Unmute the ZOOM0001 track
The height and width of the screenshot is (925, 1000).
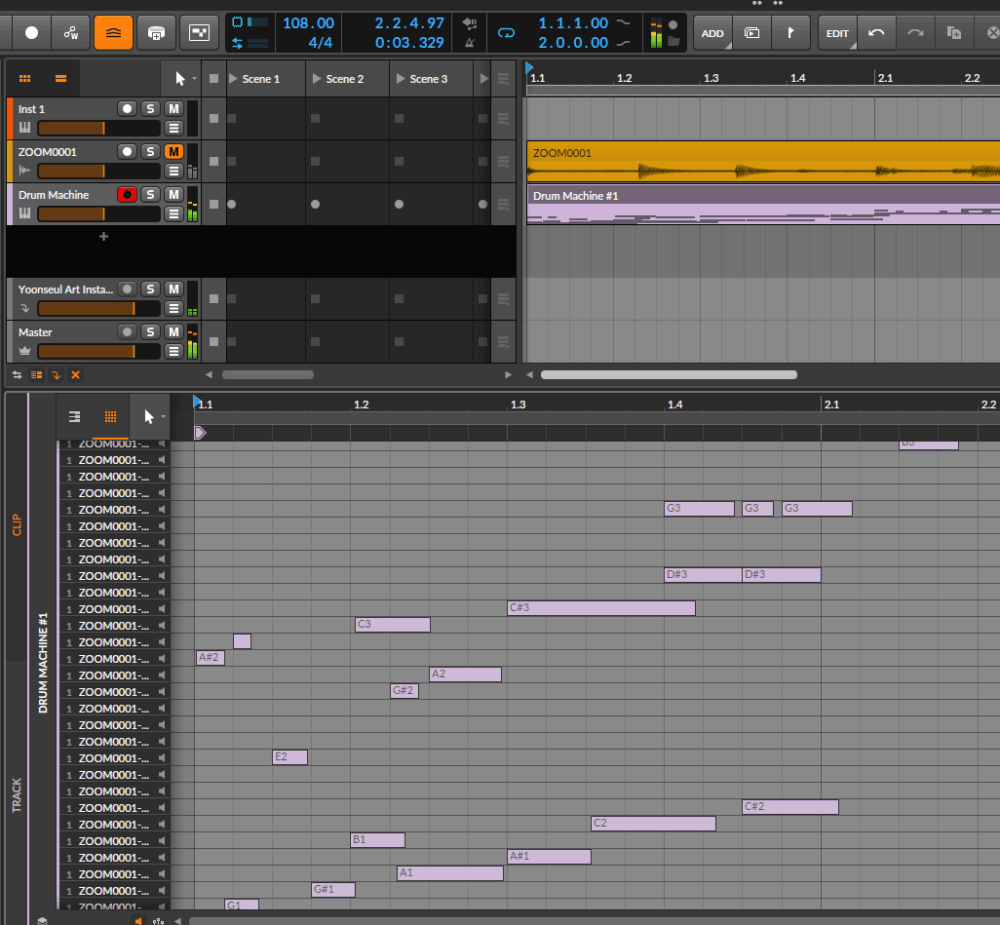(174, 151)
